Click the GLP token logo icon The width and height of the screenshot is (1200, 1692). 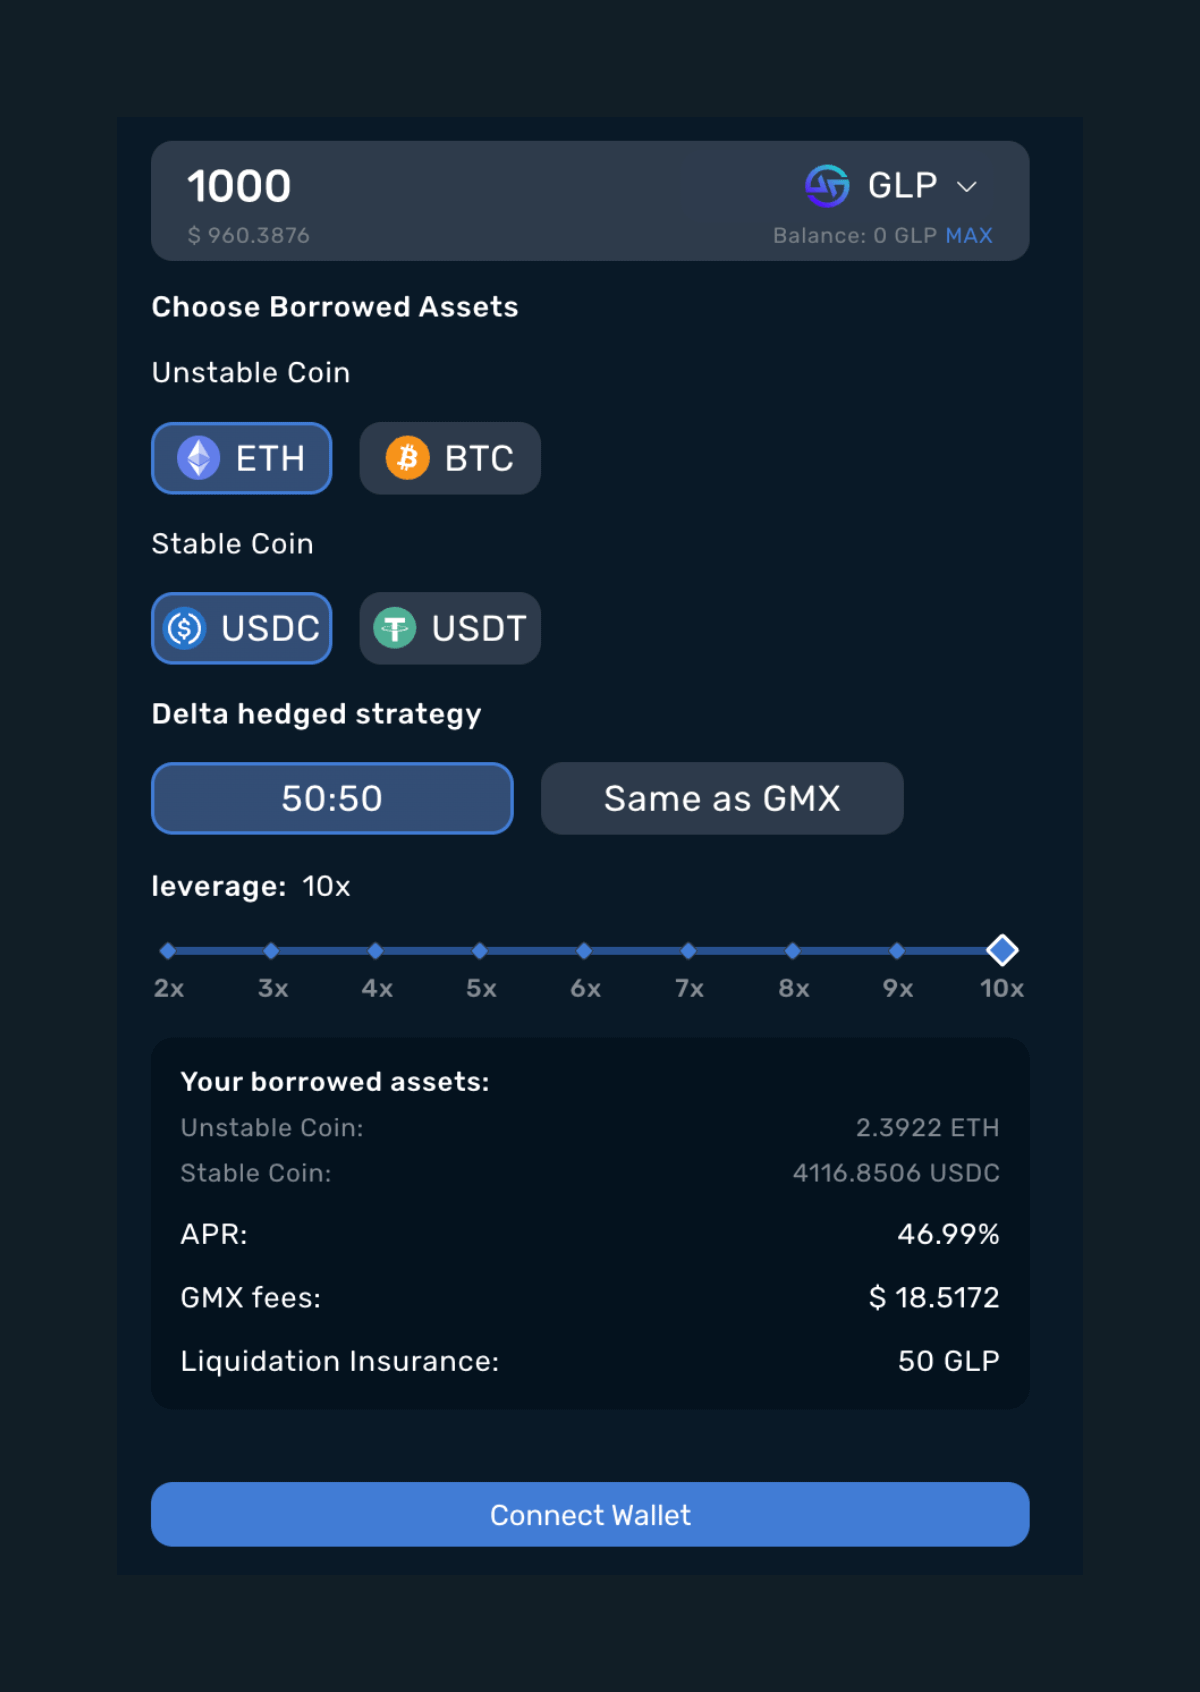(x=827, y=186)
